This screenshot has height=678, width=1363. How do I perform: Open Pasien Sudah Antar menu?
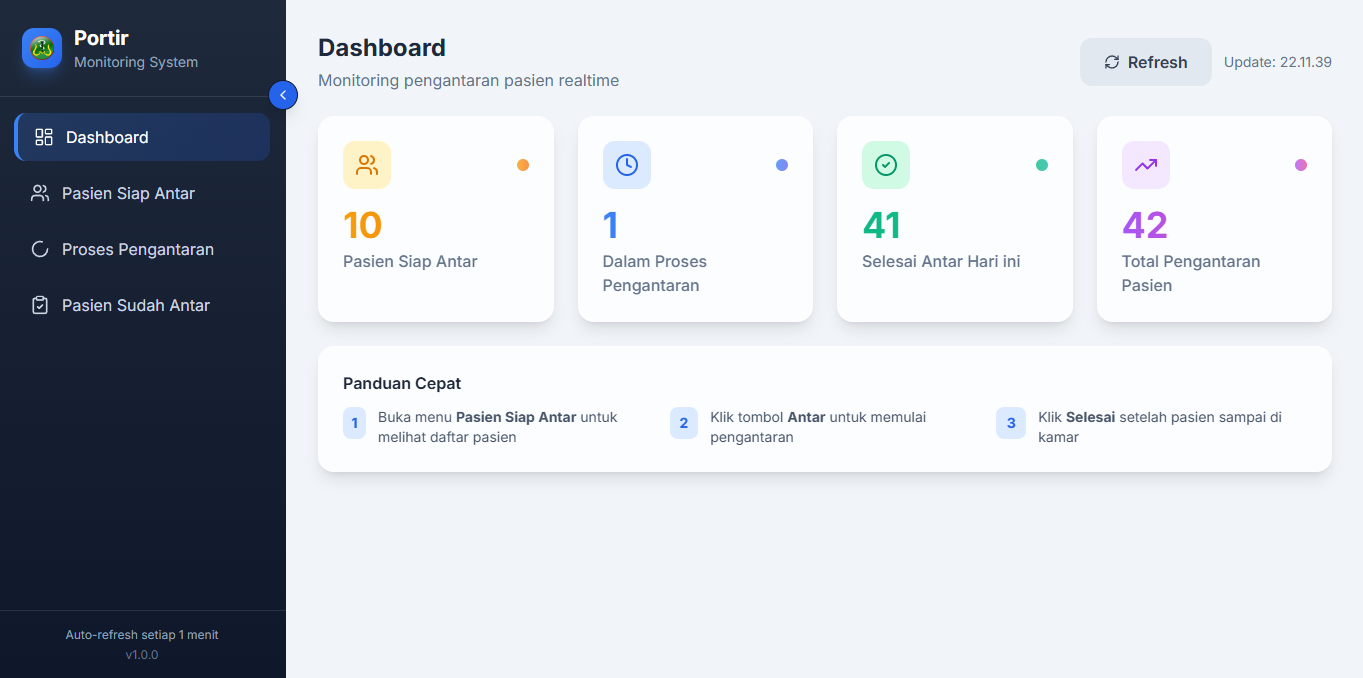[142, 305]
